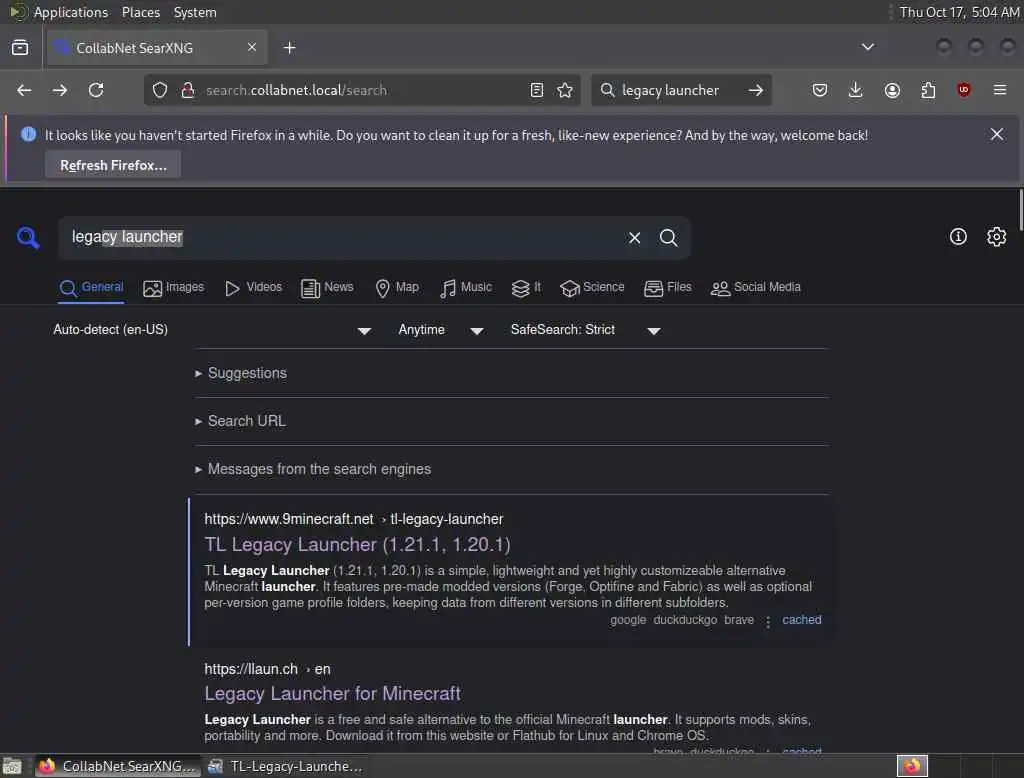The width and height of the screenshot is (1024, 778).
Task: Bookmark this page with the star icon
Action: tap(566, 90)
